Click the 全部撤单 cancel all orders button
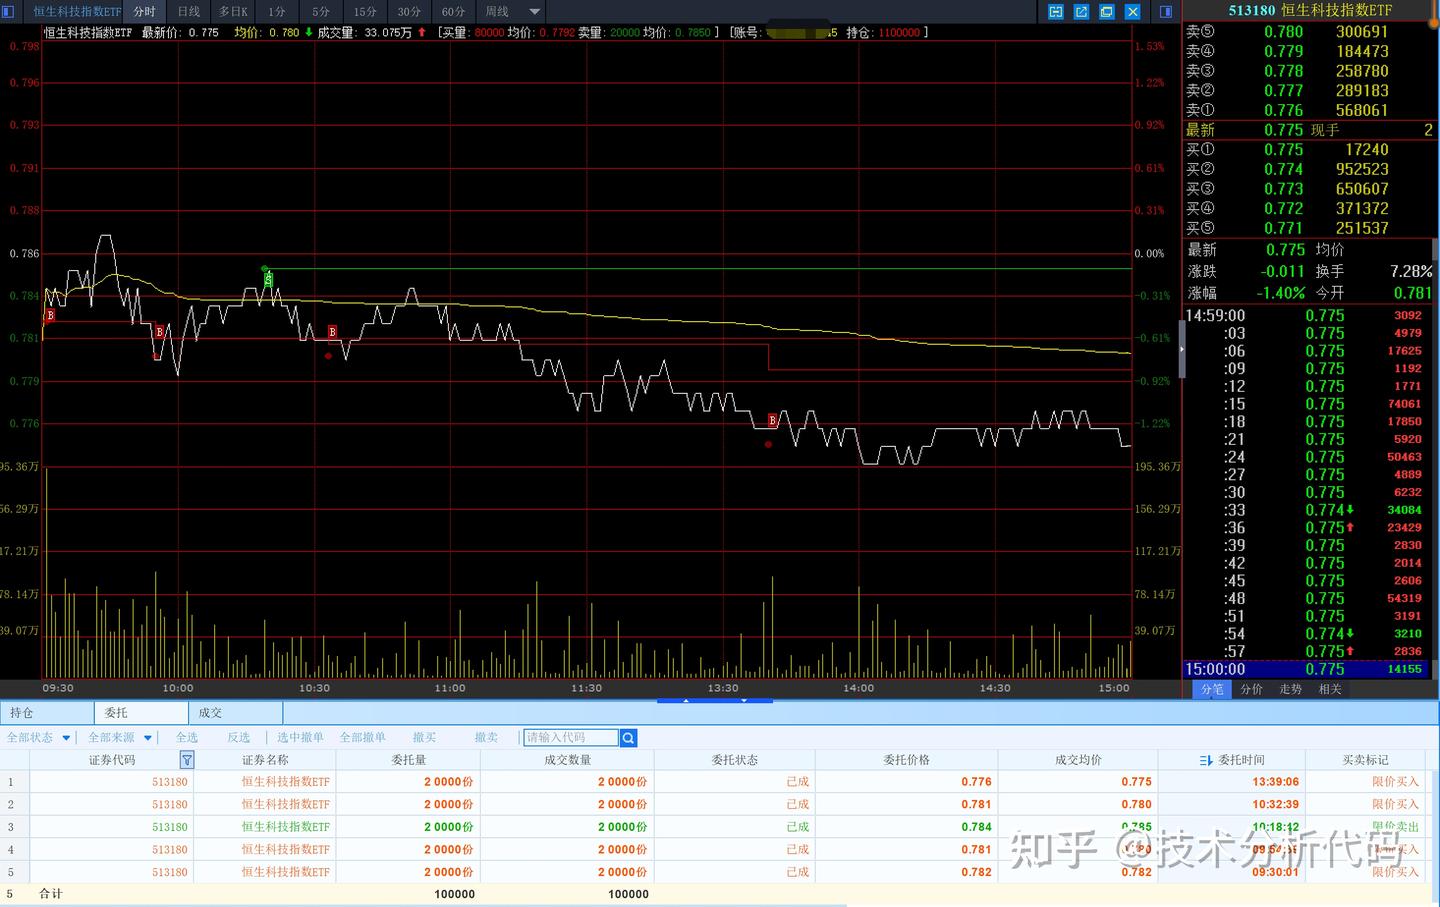 pyautogui.click(x=362, y=738)
